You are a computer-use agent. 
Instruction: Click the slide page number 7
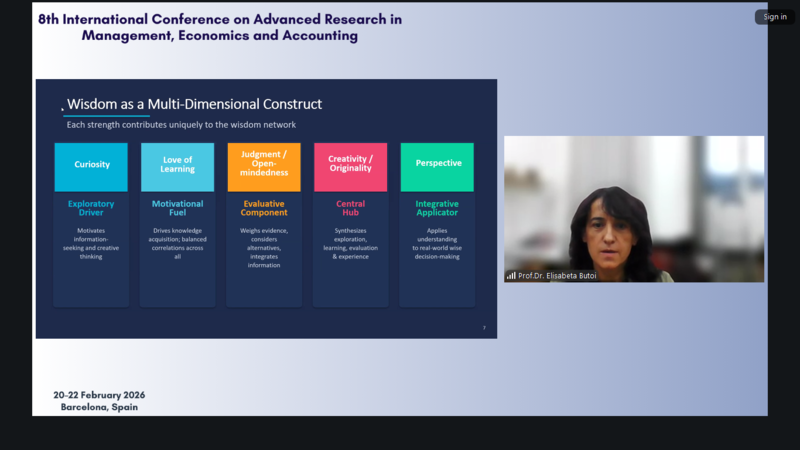484,328
